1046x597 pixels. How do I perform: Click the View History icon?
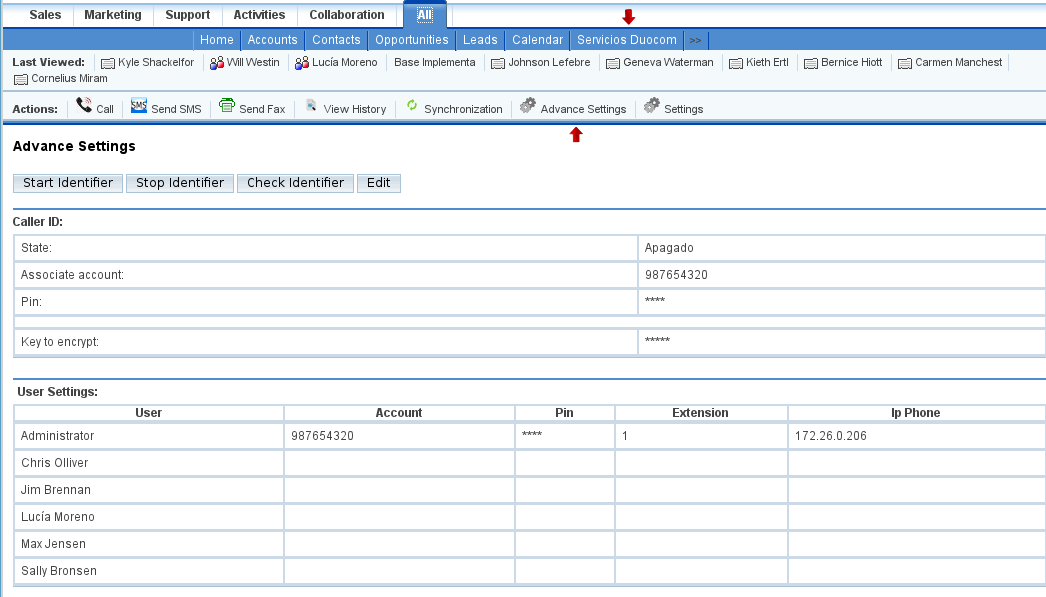click(x=312, y=106)
